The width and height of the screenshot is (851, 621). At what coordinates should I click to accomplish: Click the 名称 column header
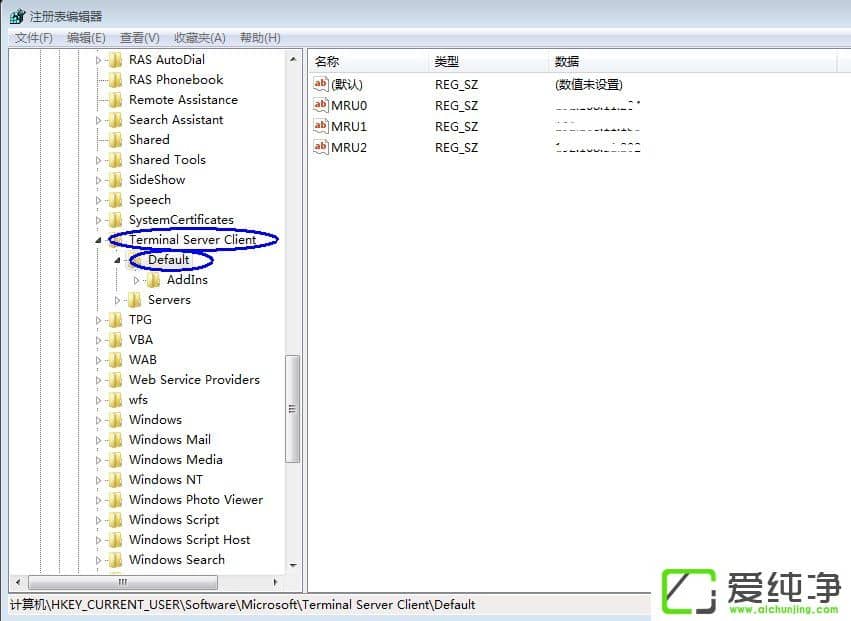[327, 61]
